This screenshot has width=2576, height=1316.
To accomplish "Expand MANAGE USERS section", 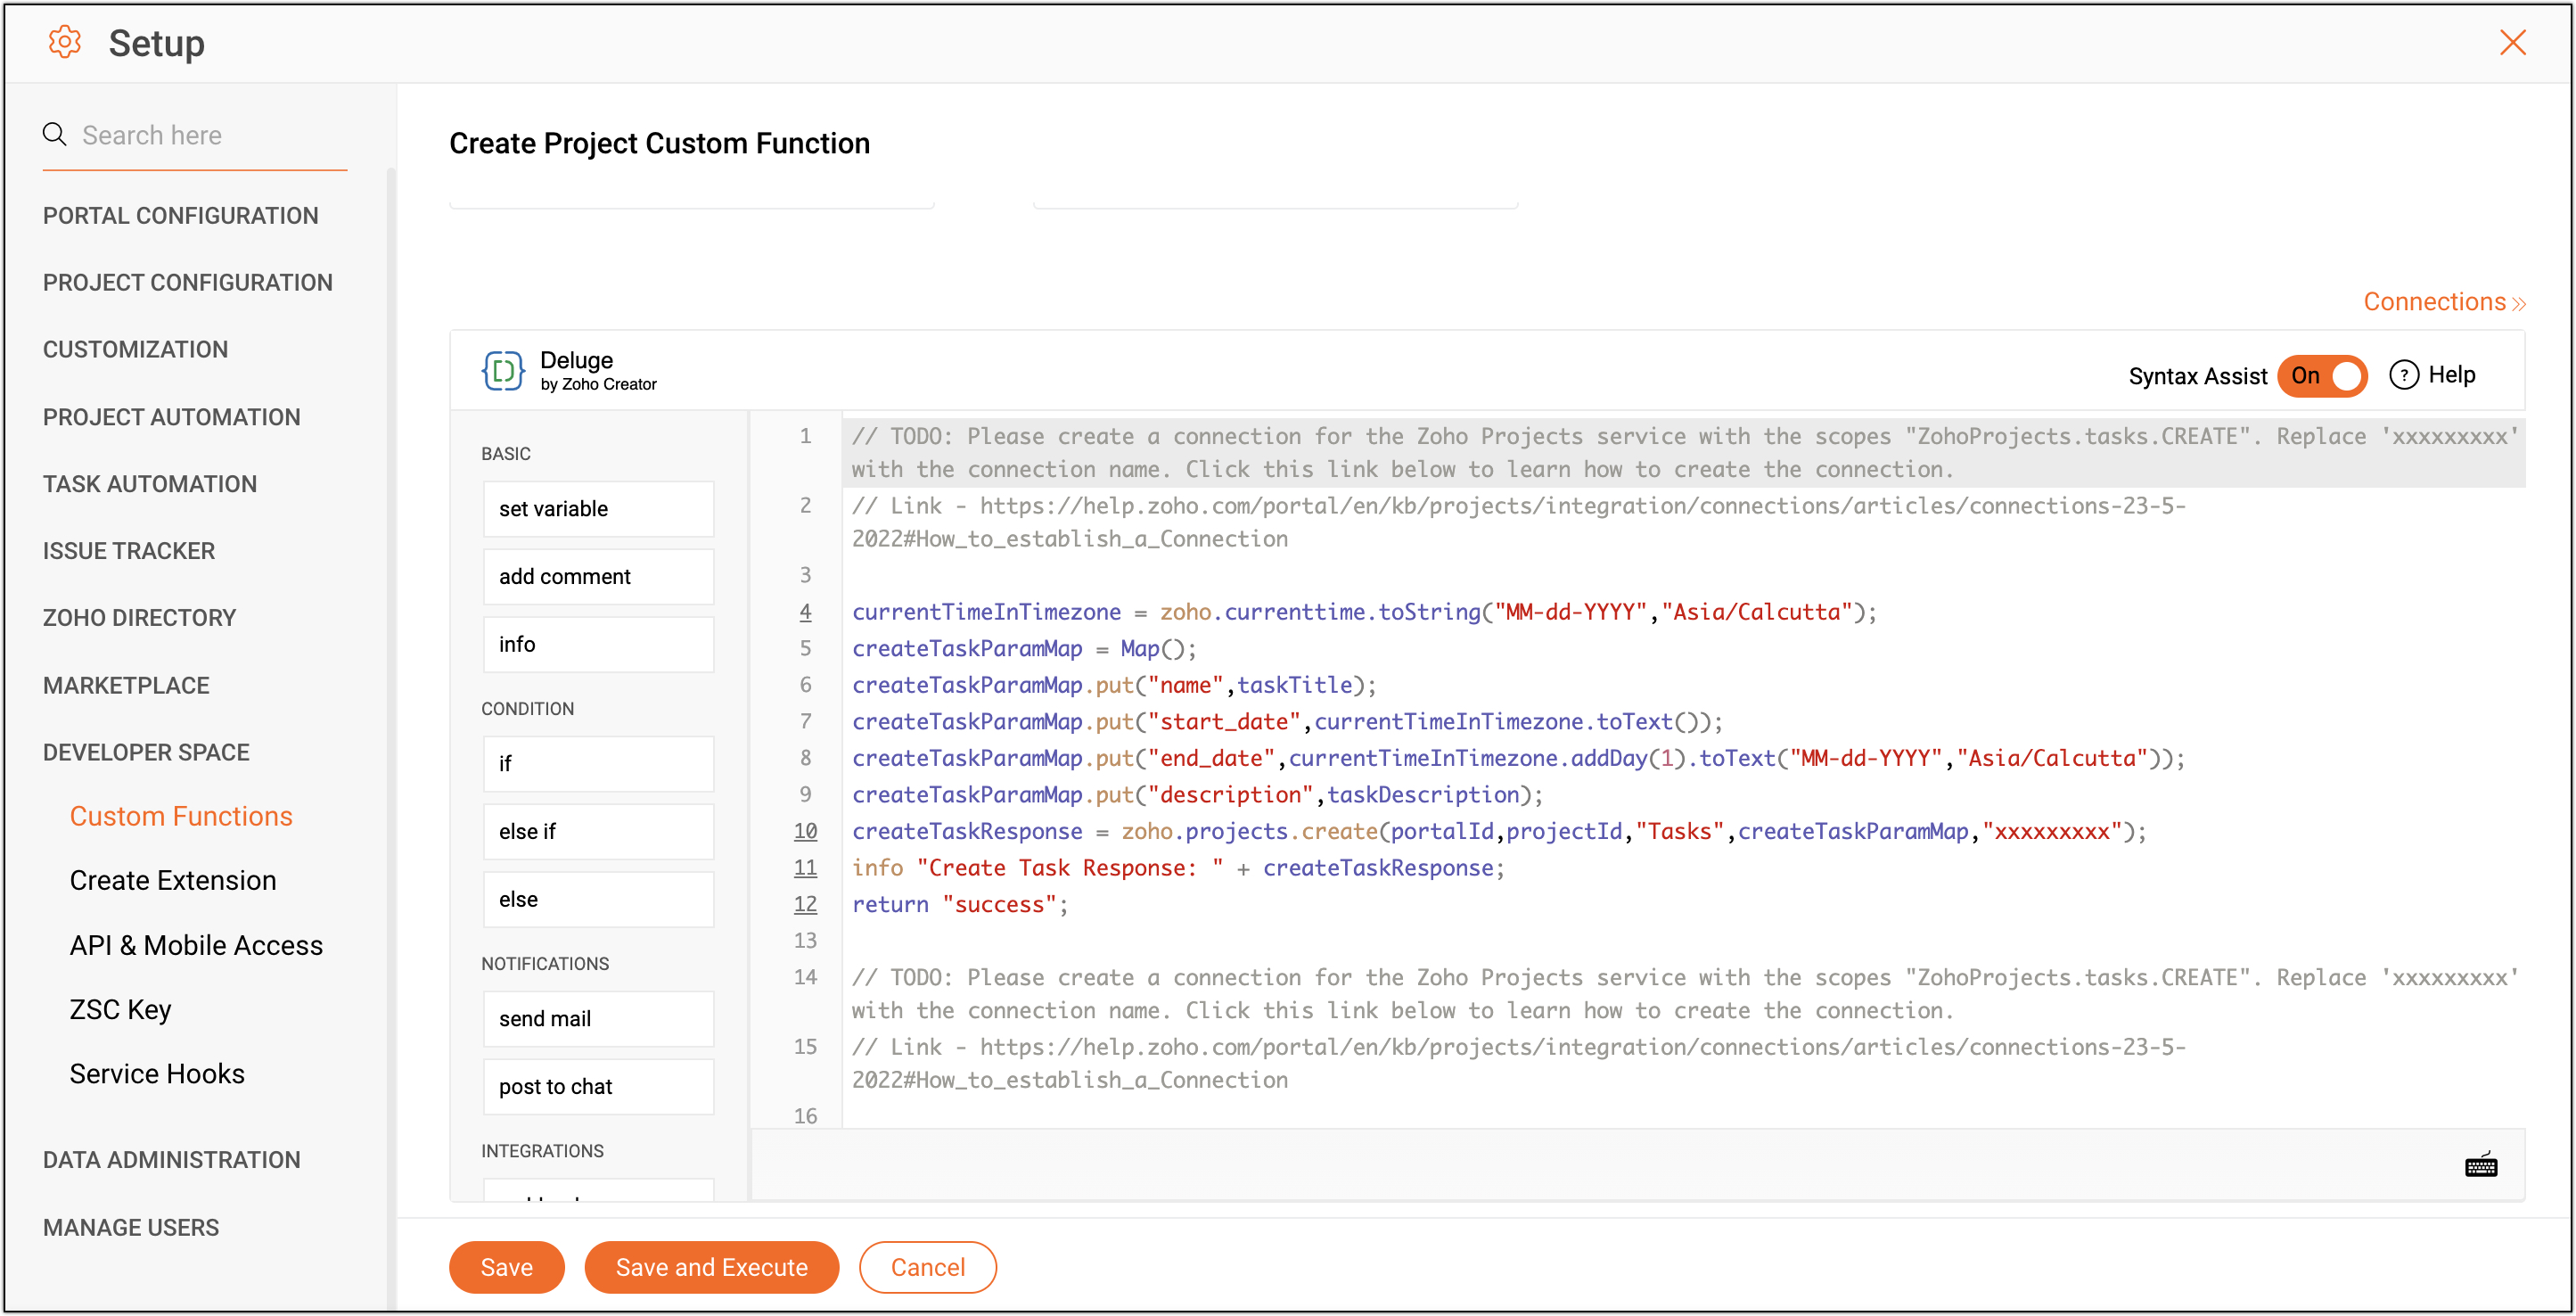I will point(131,1228).
